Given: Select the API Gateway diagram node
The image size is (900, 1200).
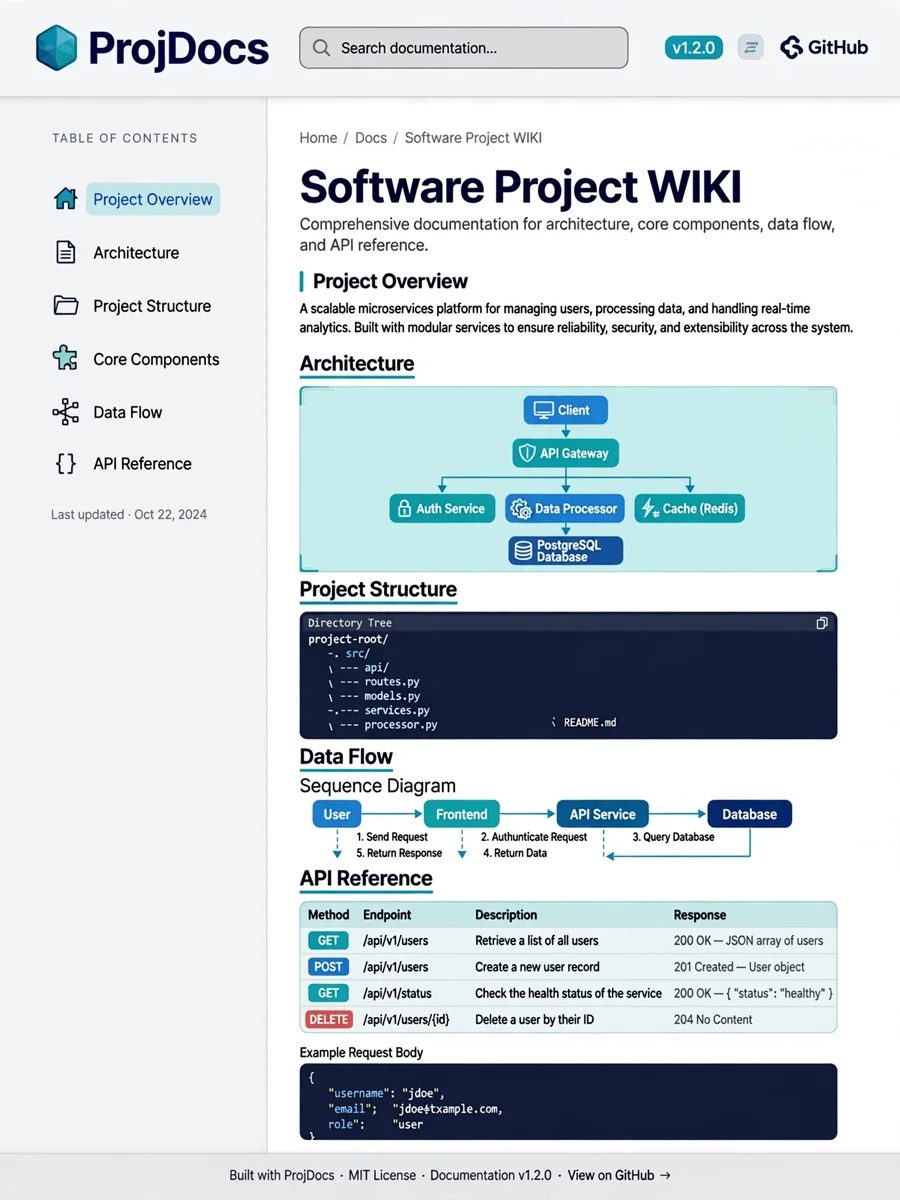Looking at the screenshot, I should point(566,453).
